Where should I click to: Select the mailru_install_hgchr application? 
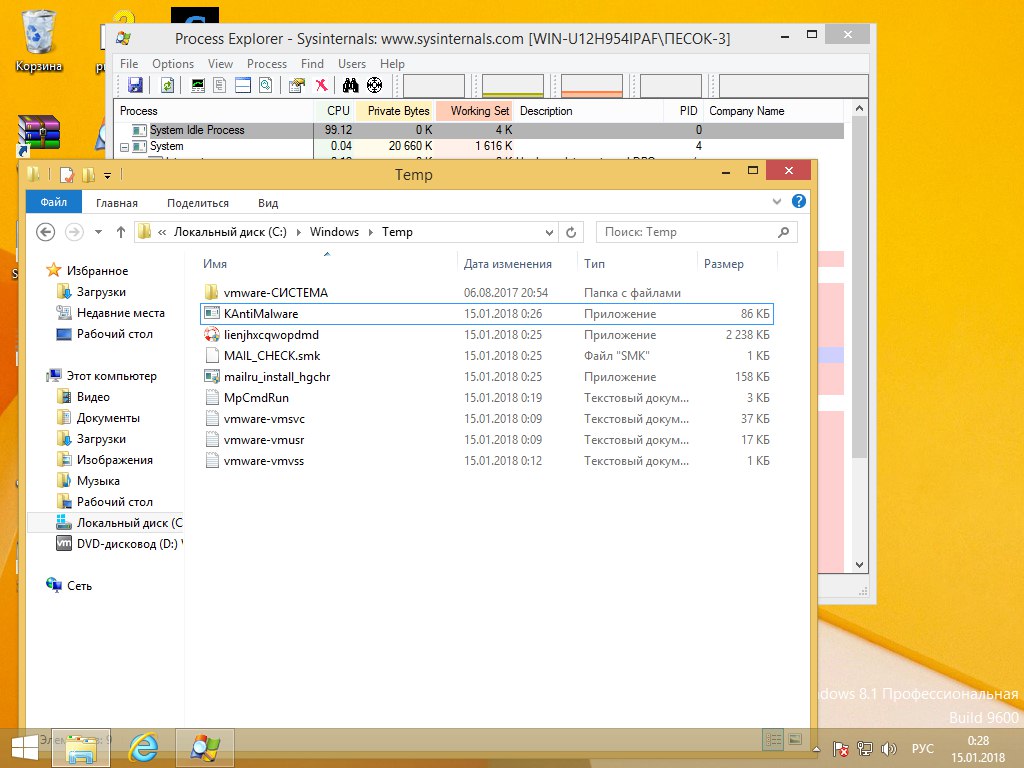pos(487,377)
